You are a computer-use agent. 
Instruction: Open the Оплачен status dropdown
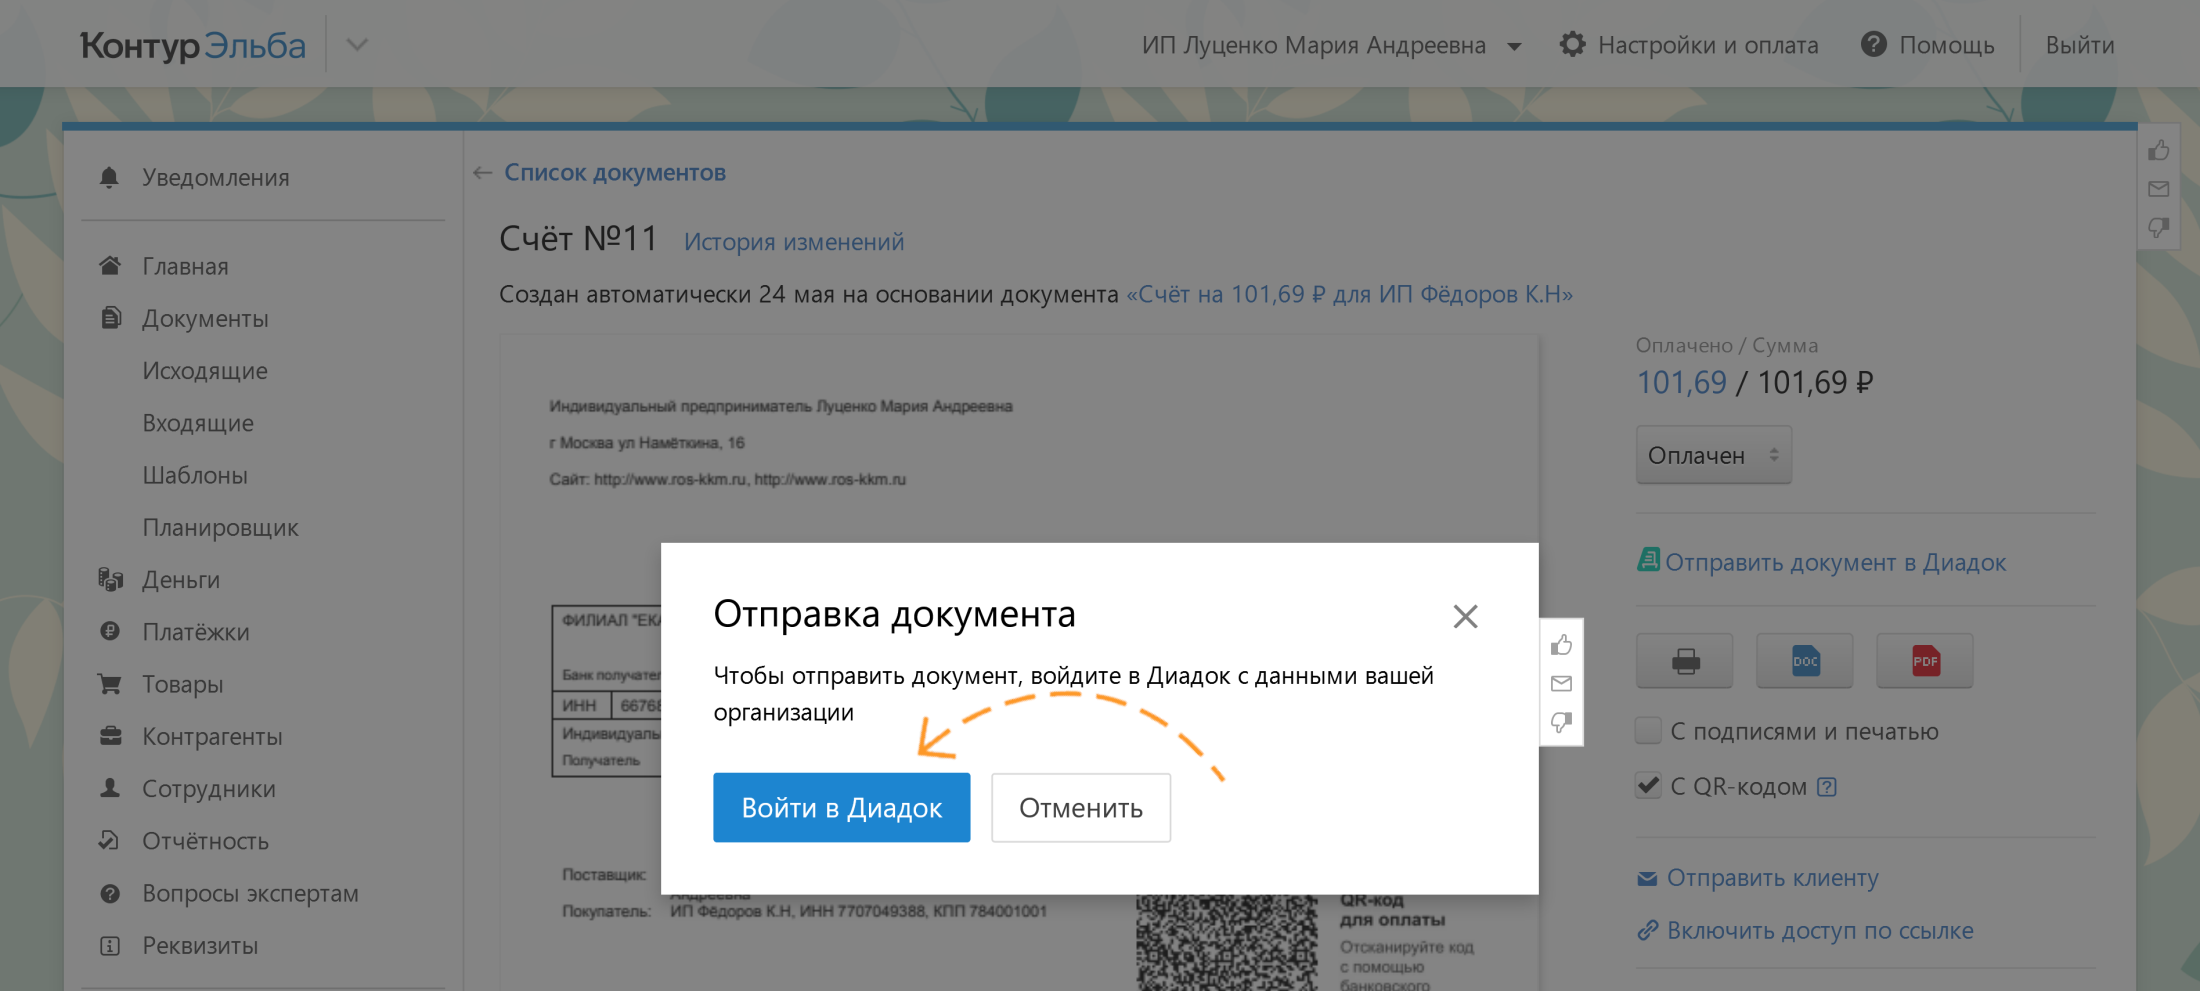[x=1713, y=454]
